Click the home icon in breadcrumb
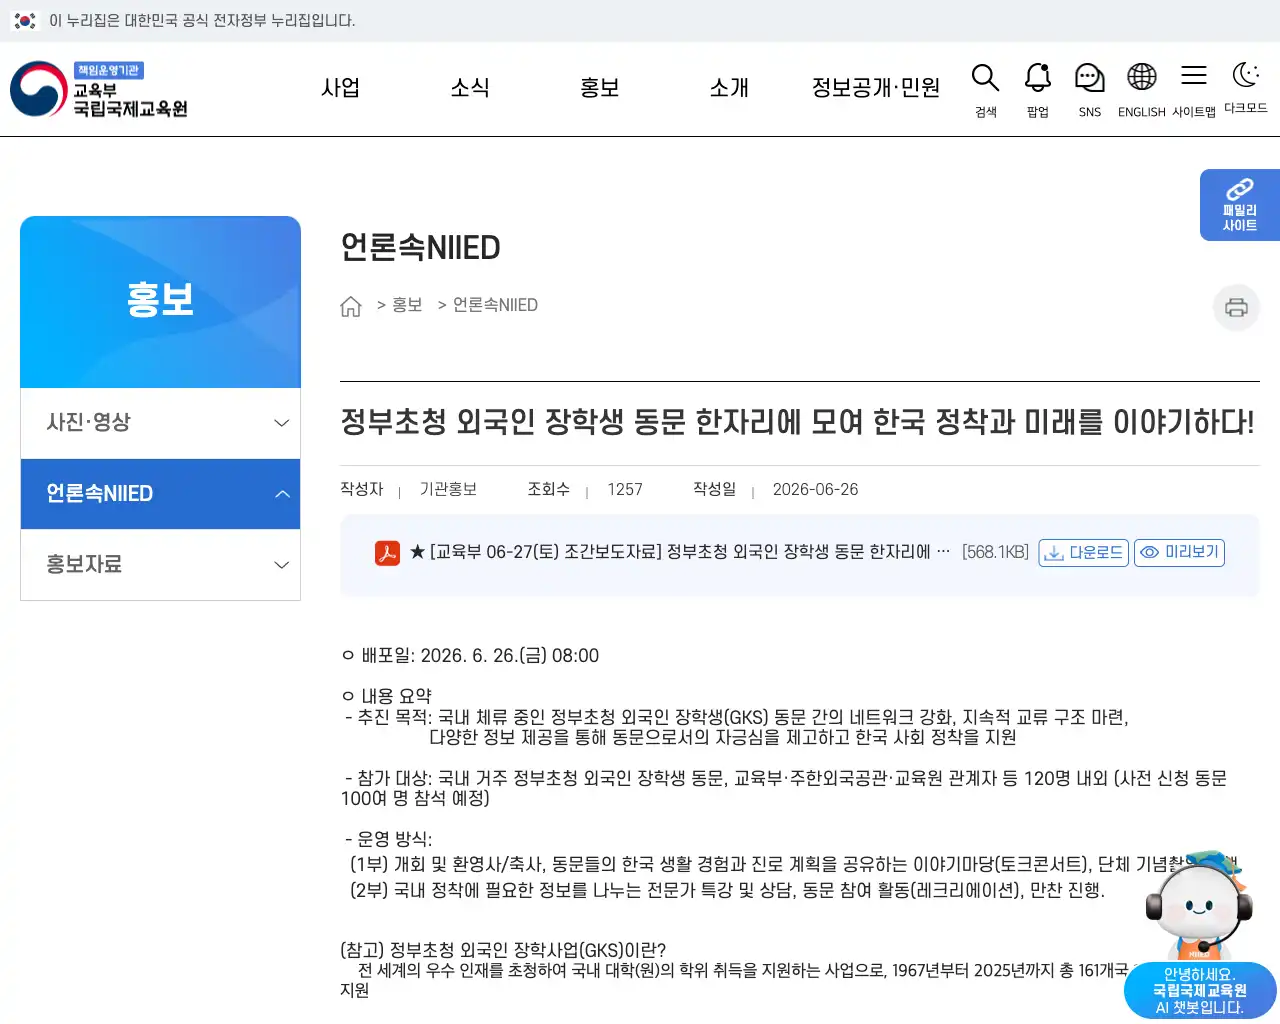1280x1024 pixels. point(351,306)
